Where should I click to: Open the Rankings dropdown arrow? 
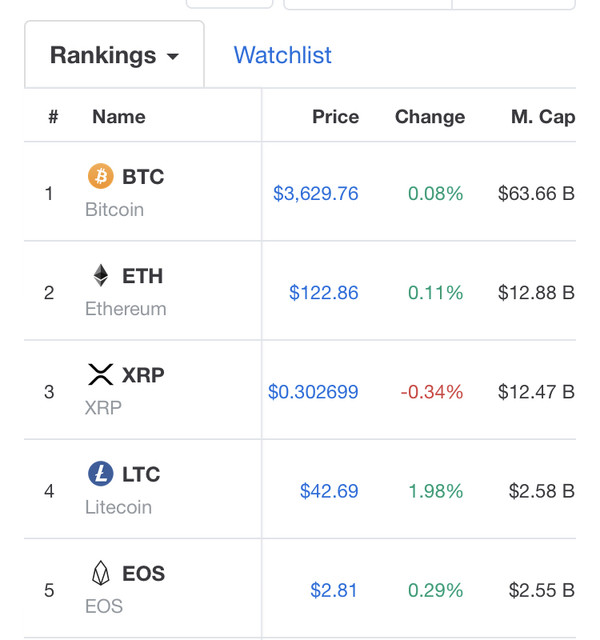click(173, 56)
